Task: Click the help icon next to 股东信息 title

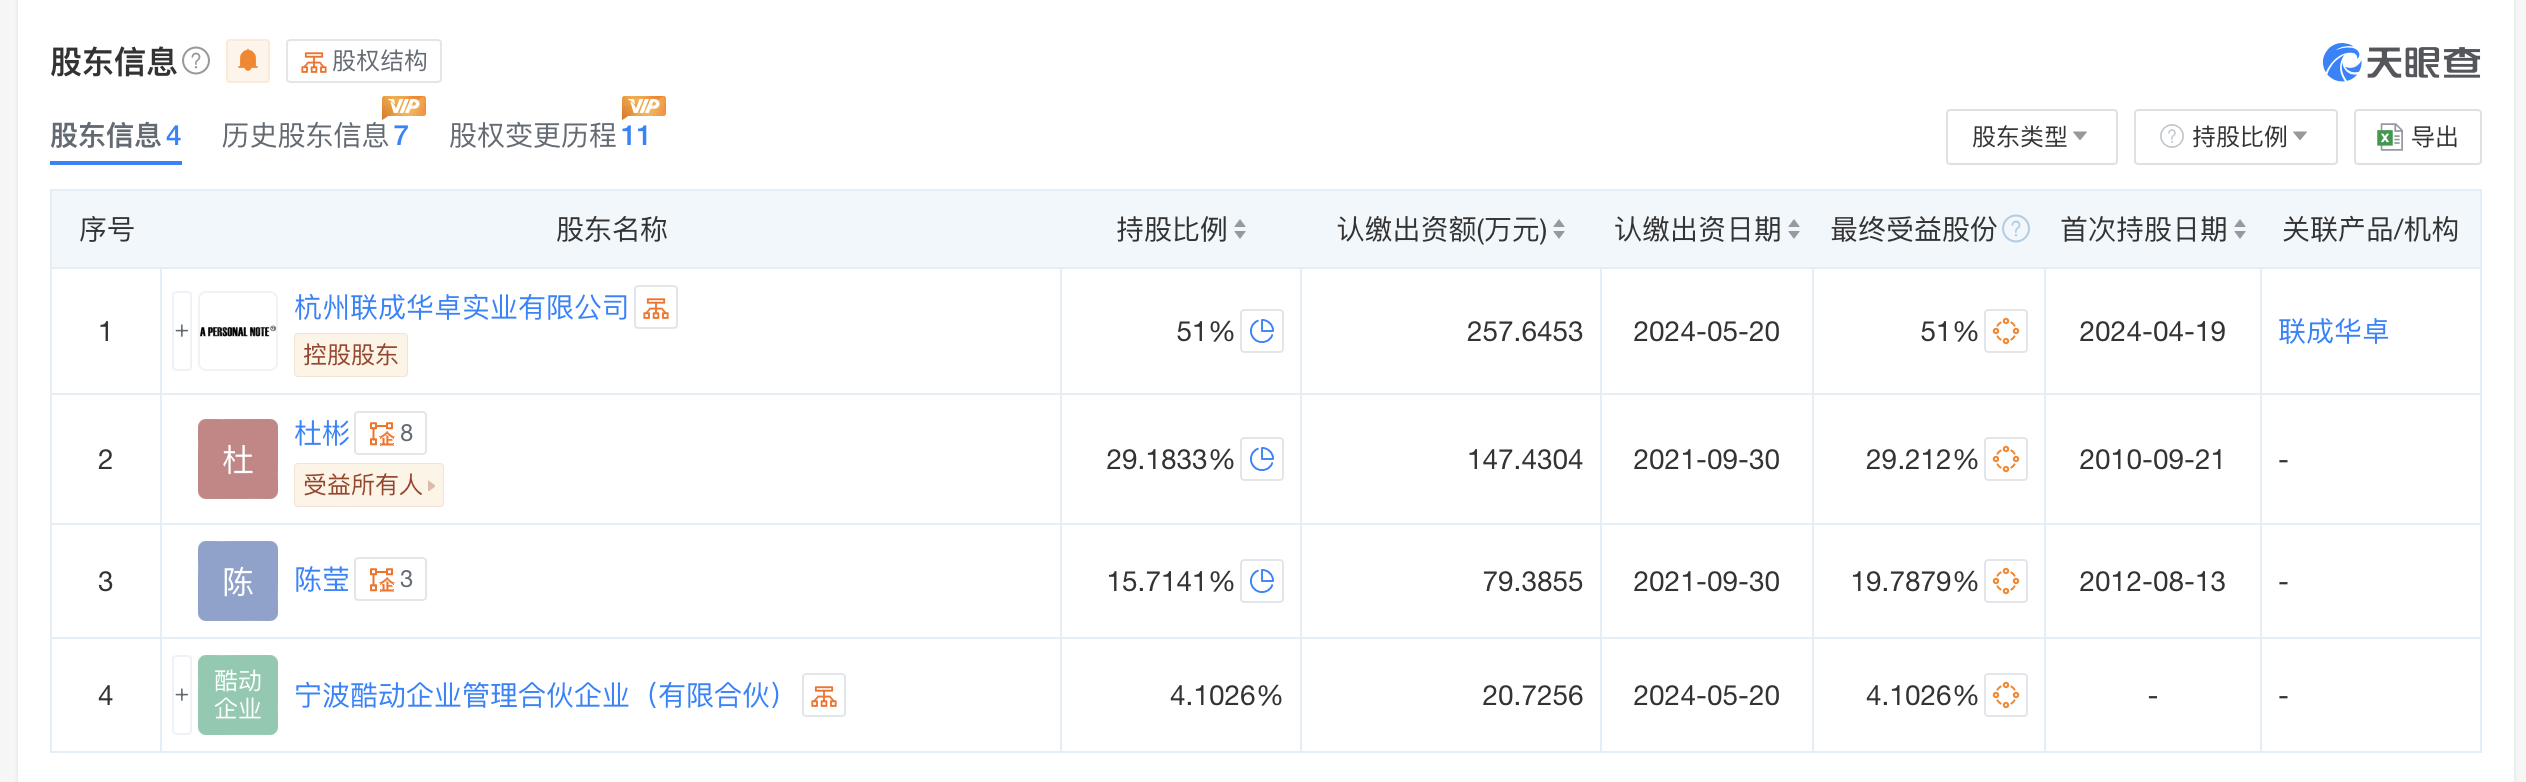Action: [x=197, y=61]
